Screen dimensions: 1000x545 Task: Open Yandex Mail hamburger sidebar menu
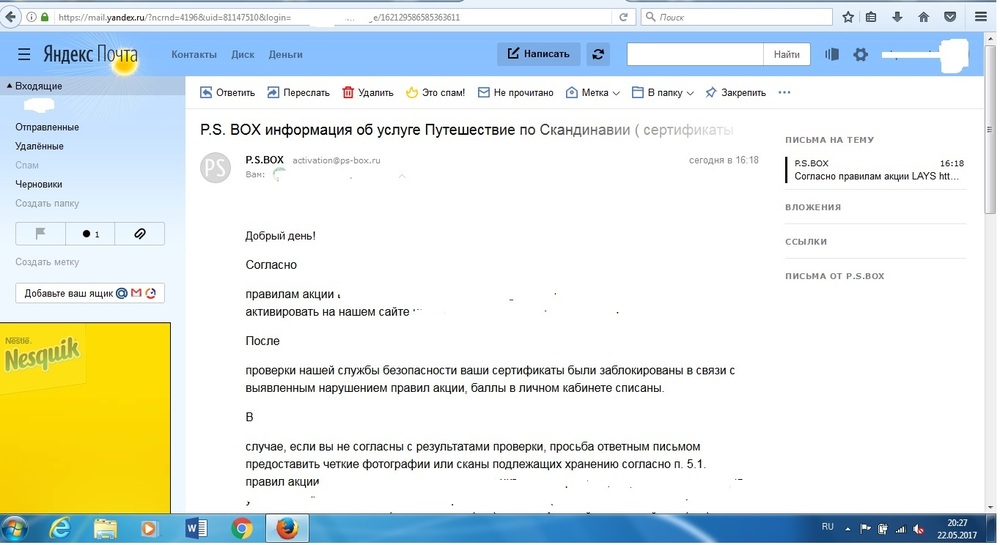tap(24, 54)
